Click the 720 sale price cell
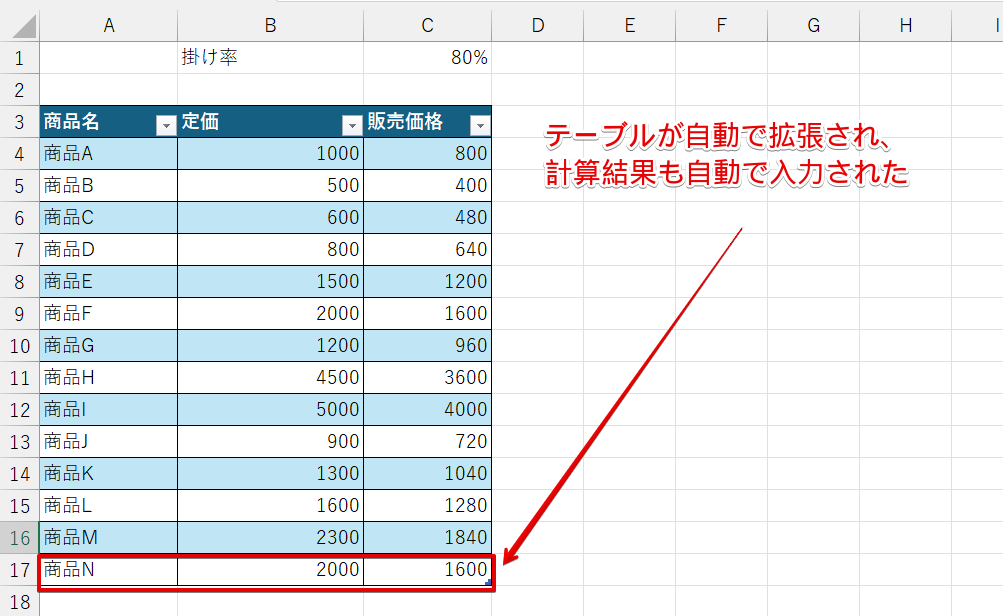 [x=427, y=441]
